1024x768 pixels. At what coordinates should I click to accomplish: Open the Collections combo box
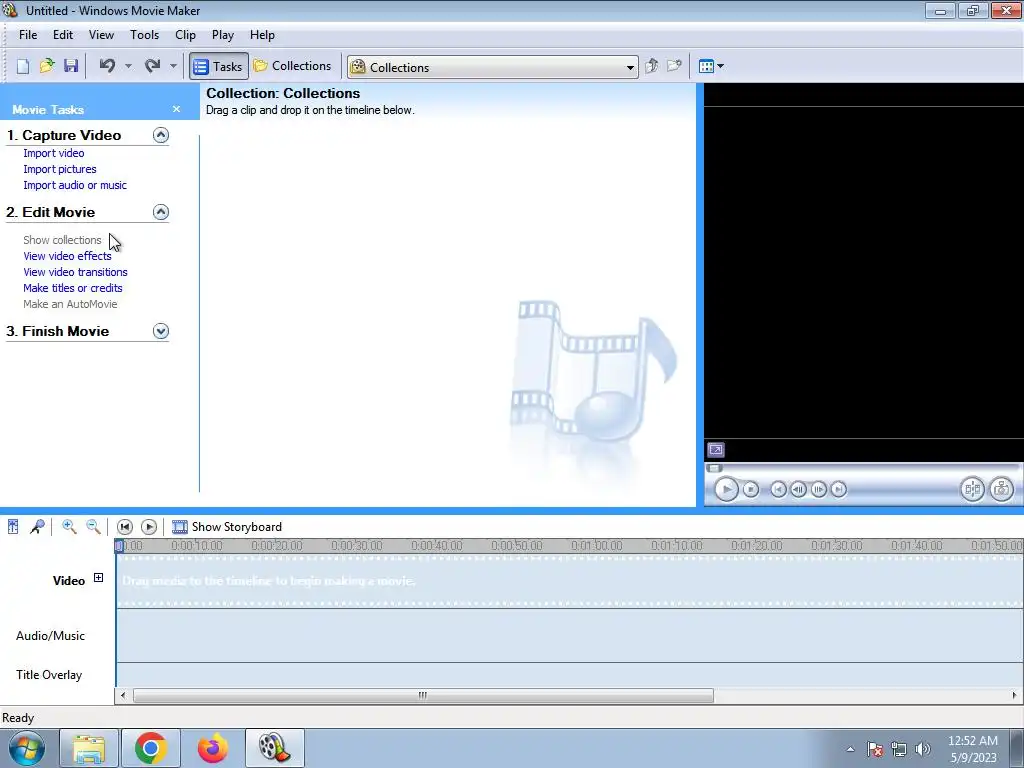coord(492,67)
